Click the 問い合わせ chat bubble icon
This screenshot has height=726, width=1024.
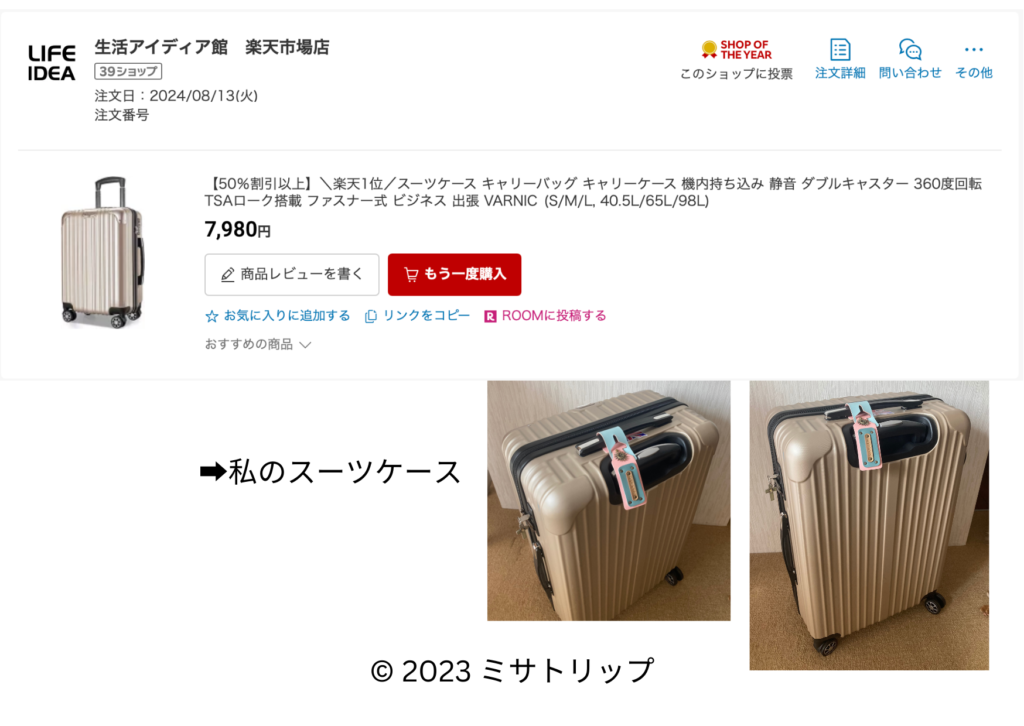tap(910, 50)
